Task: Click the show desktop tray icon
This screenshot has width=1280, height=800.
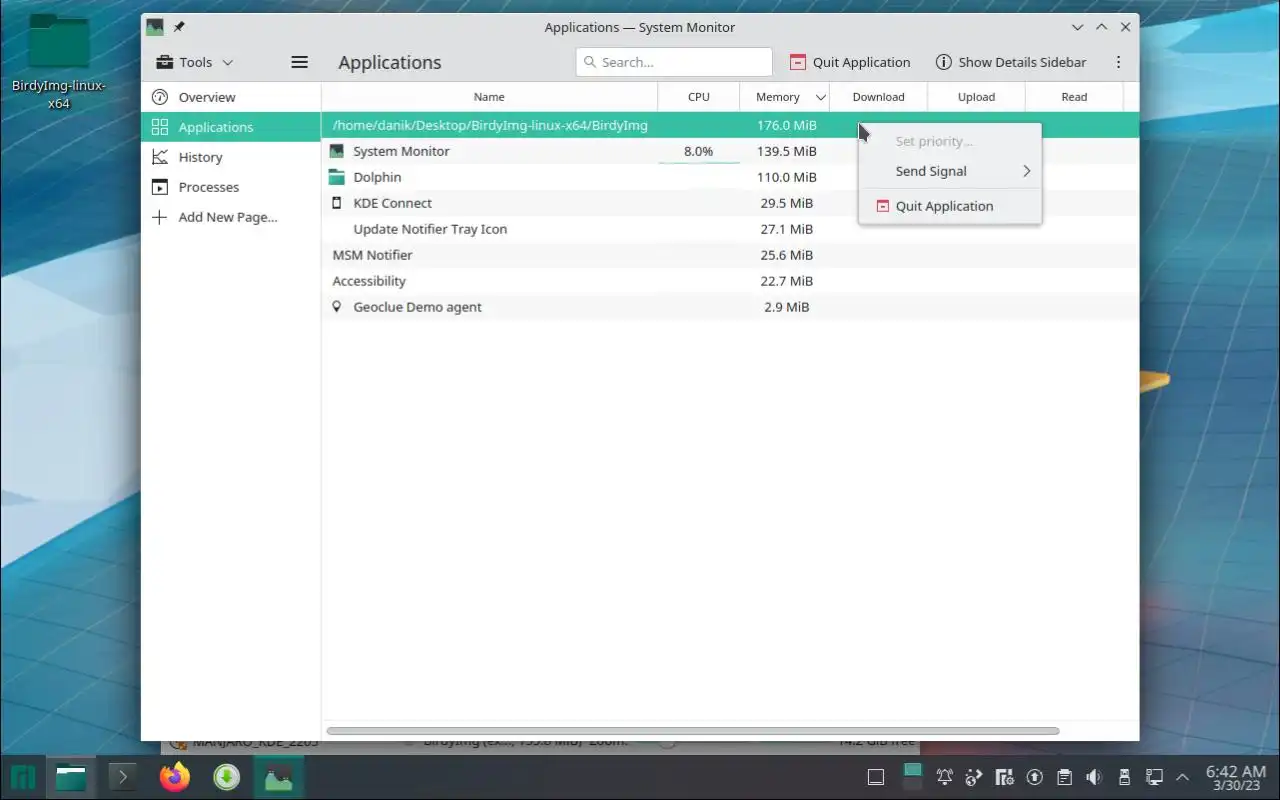Action: pyautogui.click(x=876, y=777)
